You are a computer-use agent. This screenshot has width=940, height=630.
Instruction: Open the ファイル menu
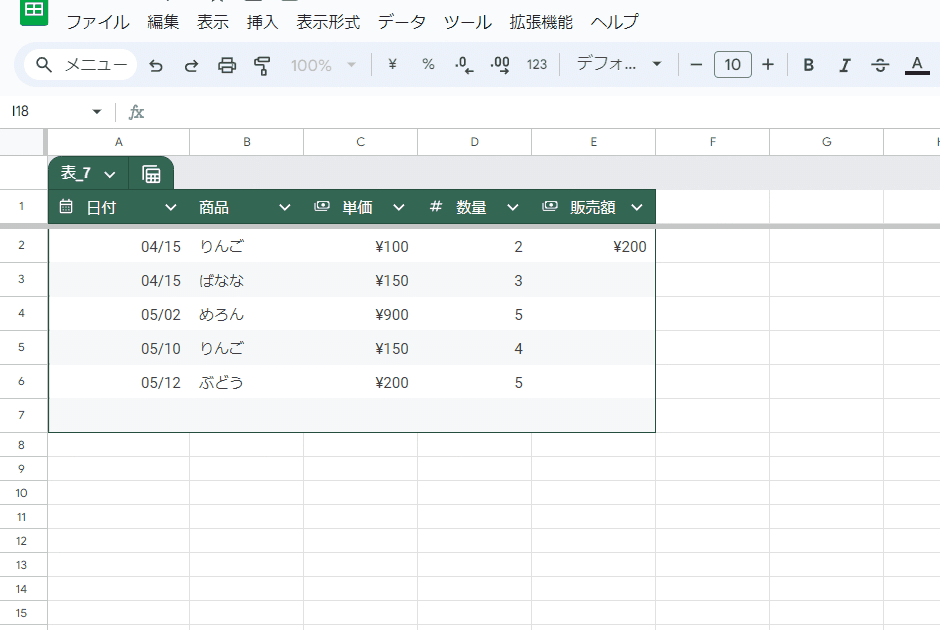point(98,22)
